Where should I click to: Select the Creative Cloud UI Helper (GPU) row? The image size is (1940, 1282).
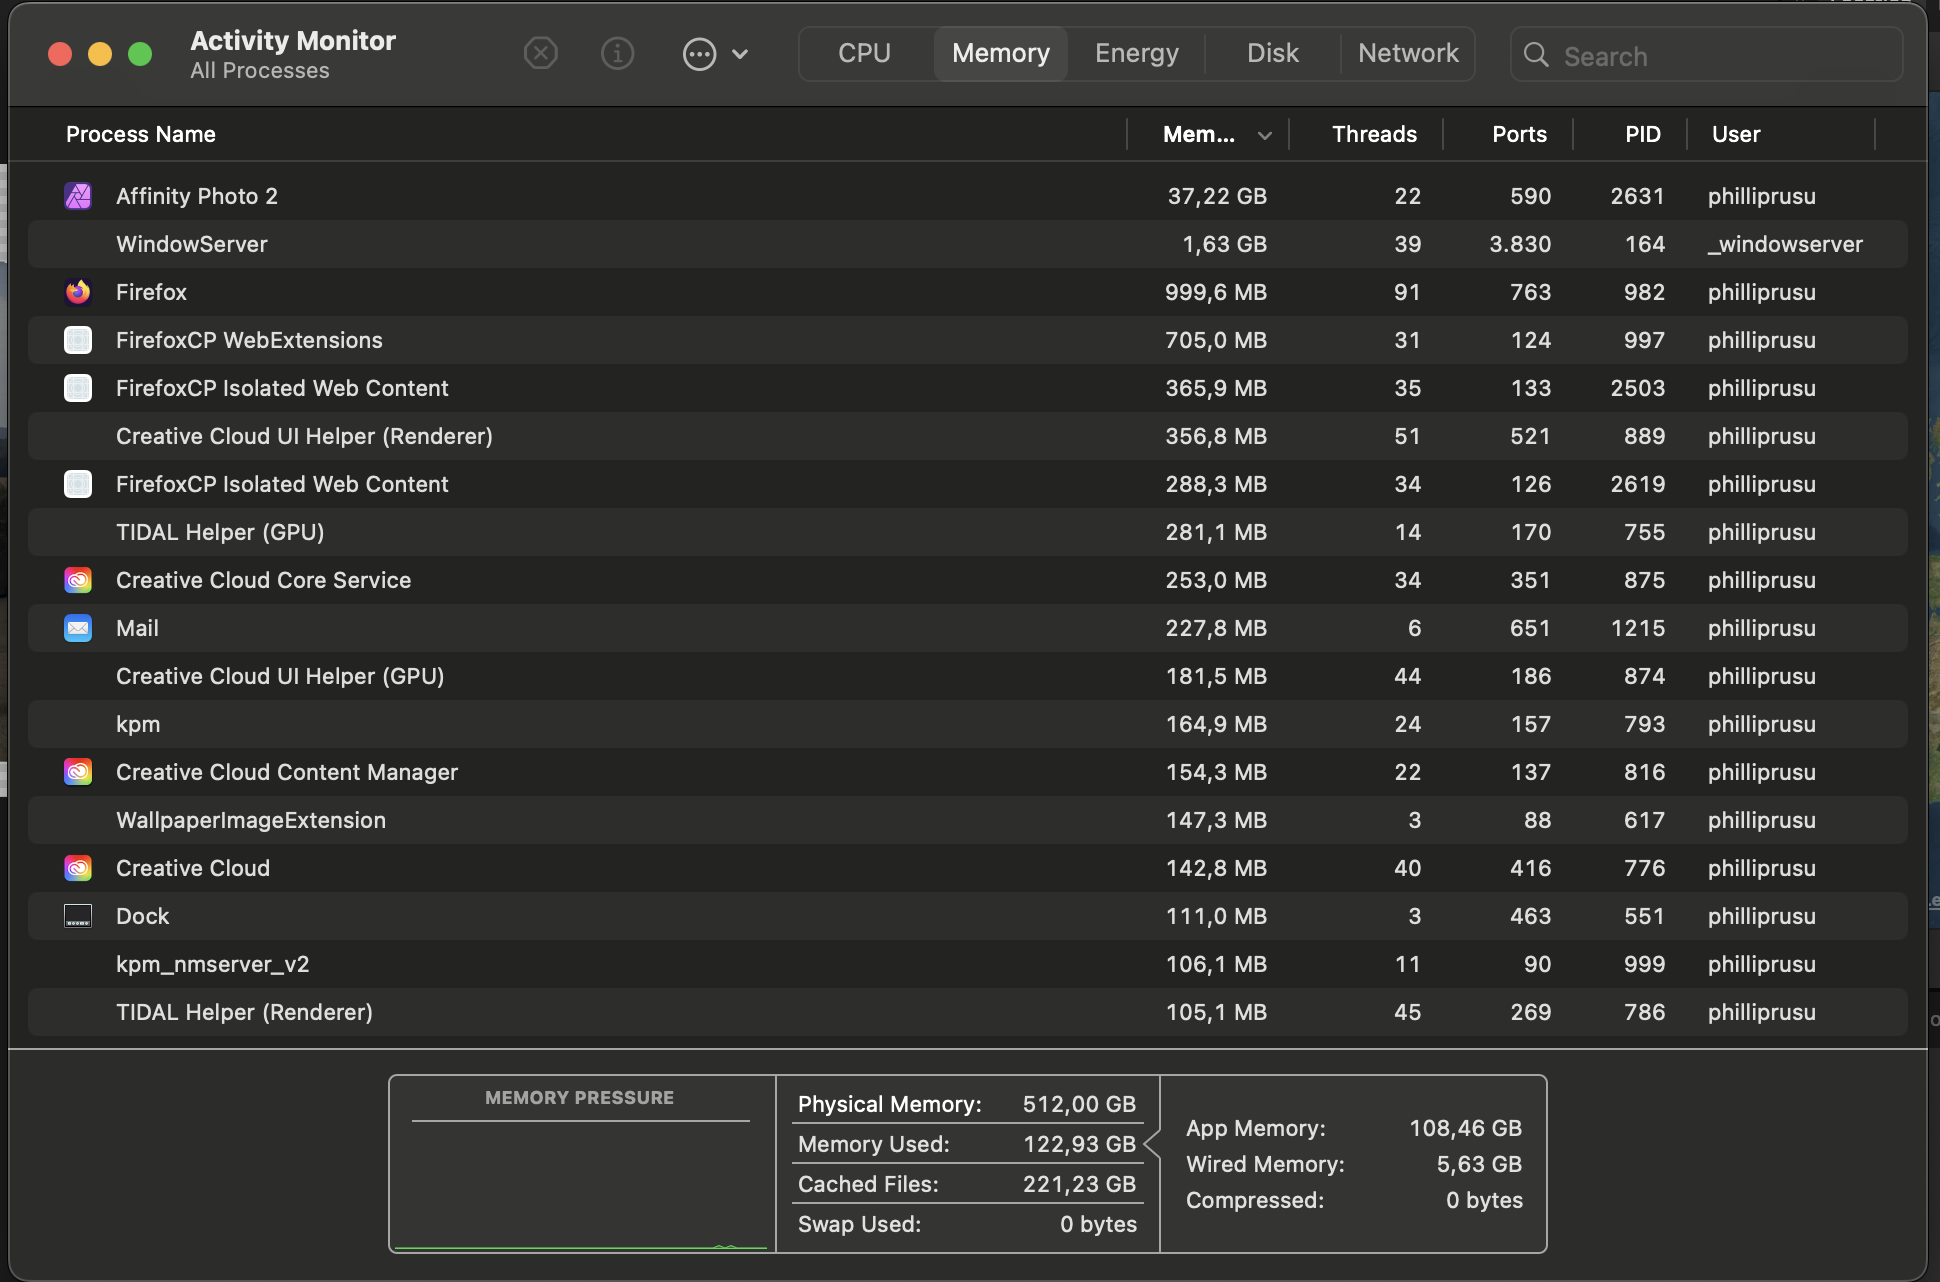pyautogui.click(x=967, y=676)
